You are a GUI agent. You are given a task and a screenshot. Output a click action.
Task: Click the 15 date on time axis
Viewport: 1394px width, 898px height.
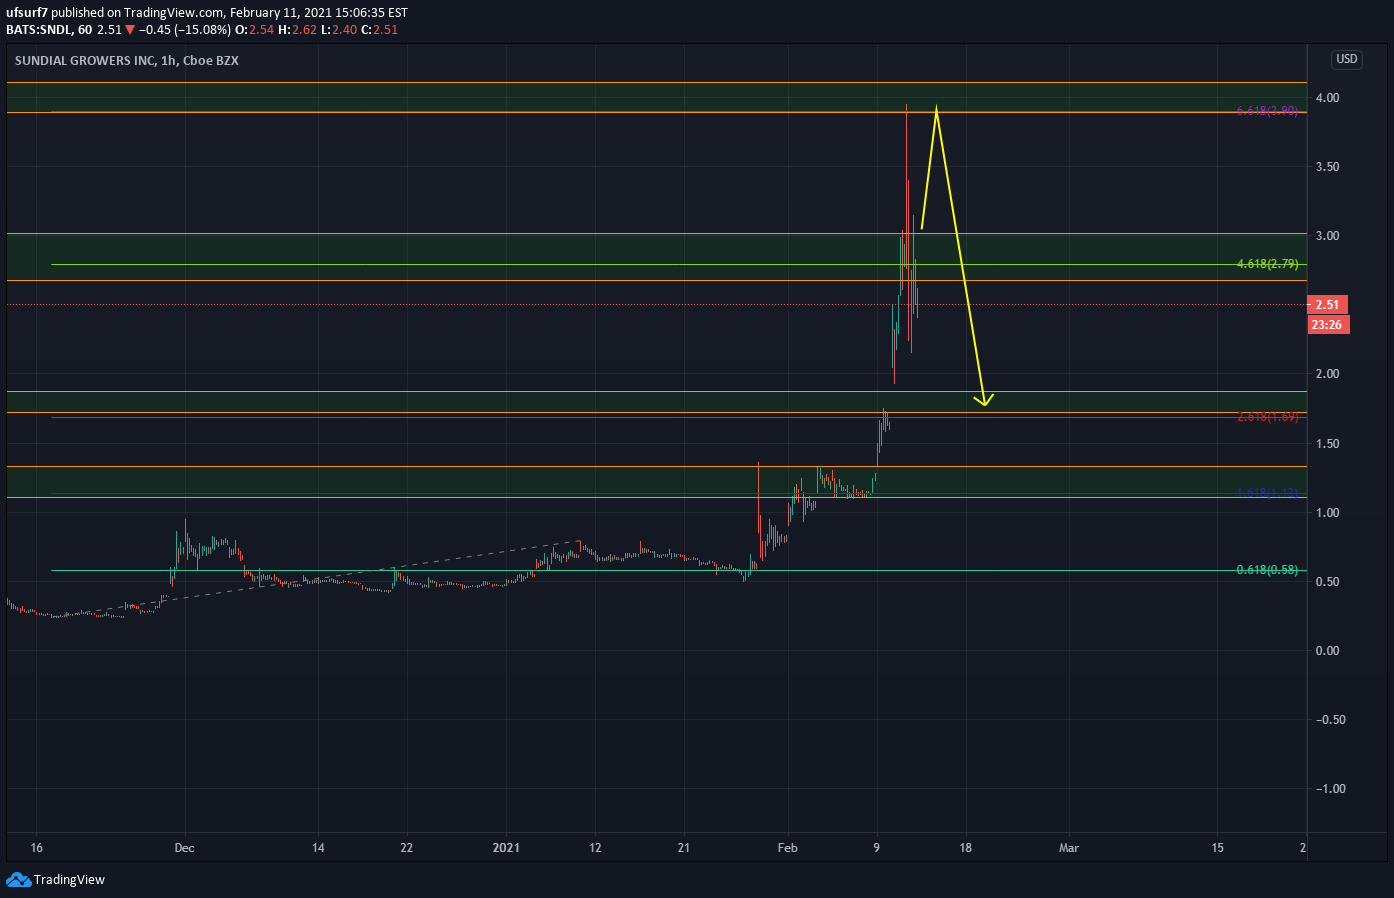pyautogui.click(x=1218, y=848)
